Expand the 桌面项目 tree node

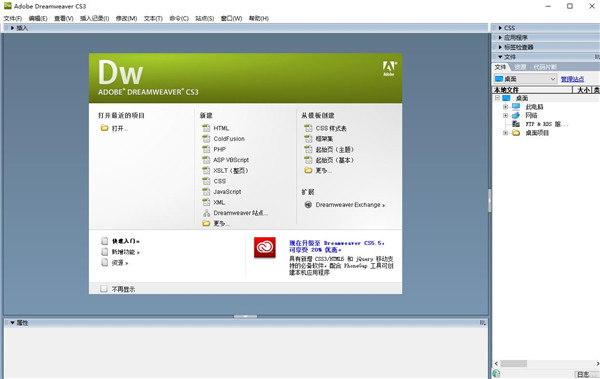click(x=505, y=133)
